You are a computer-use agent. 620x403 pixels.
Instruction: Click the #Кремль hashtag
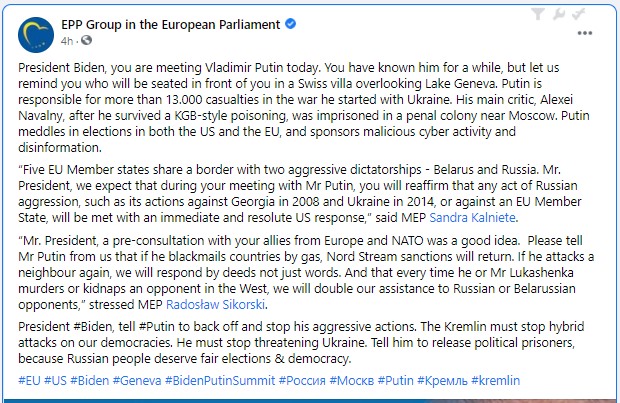tap(442, 380)
